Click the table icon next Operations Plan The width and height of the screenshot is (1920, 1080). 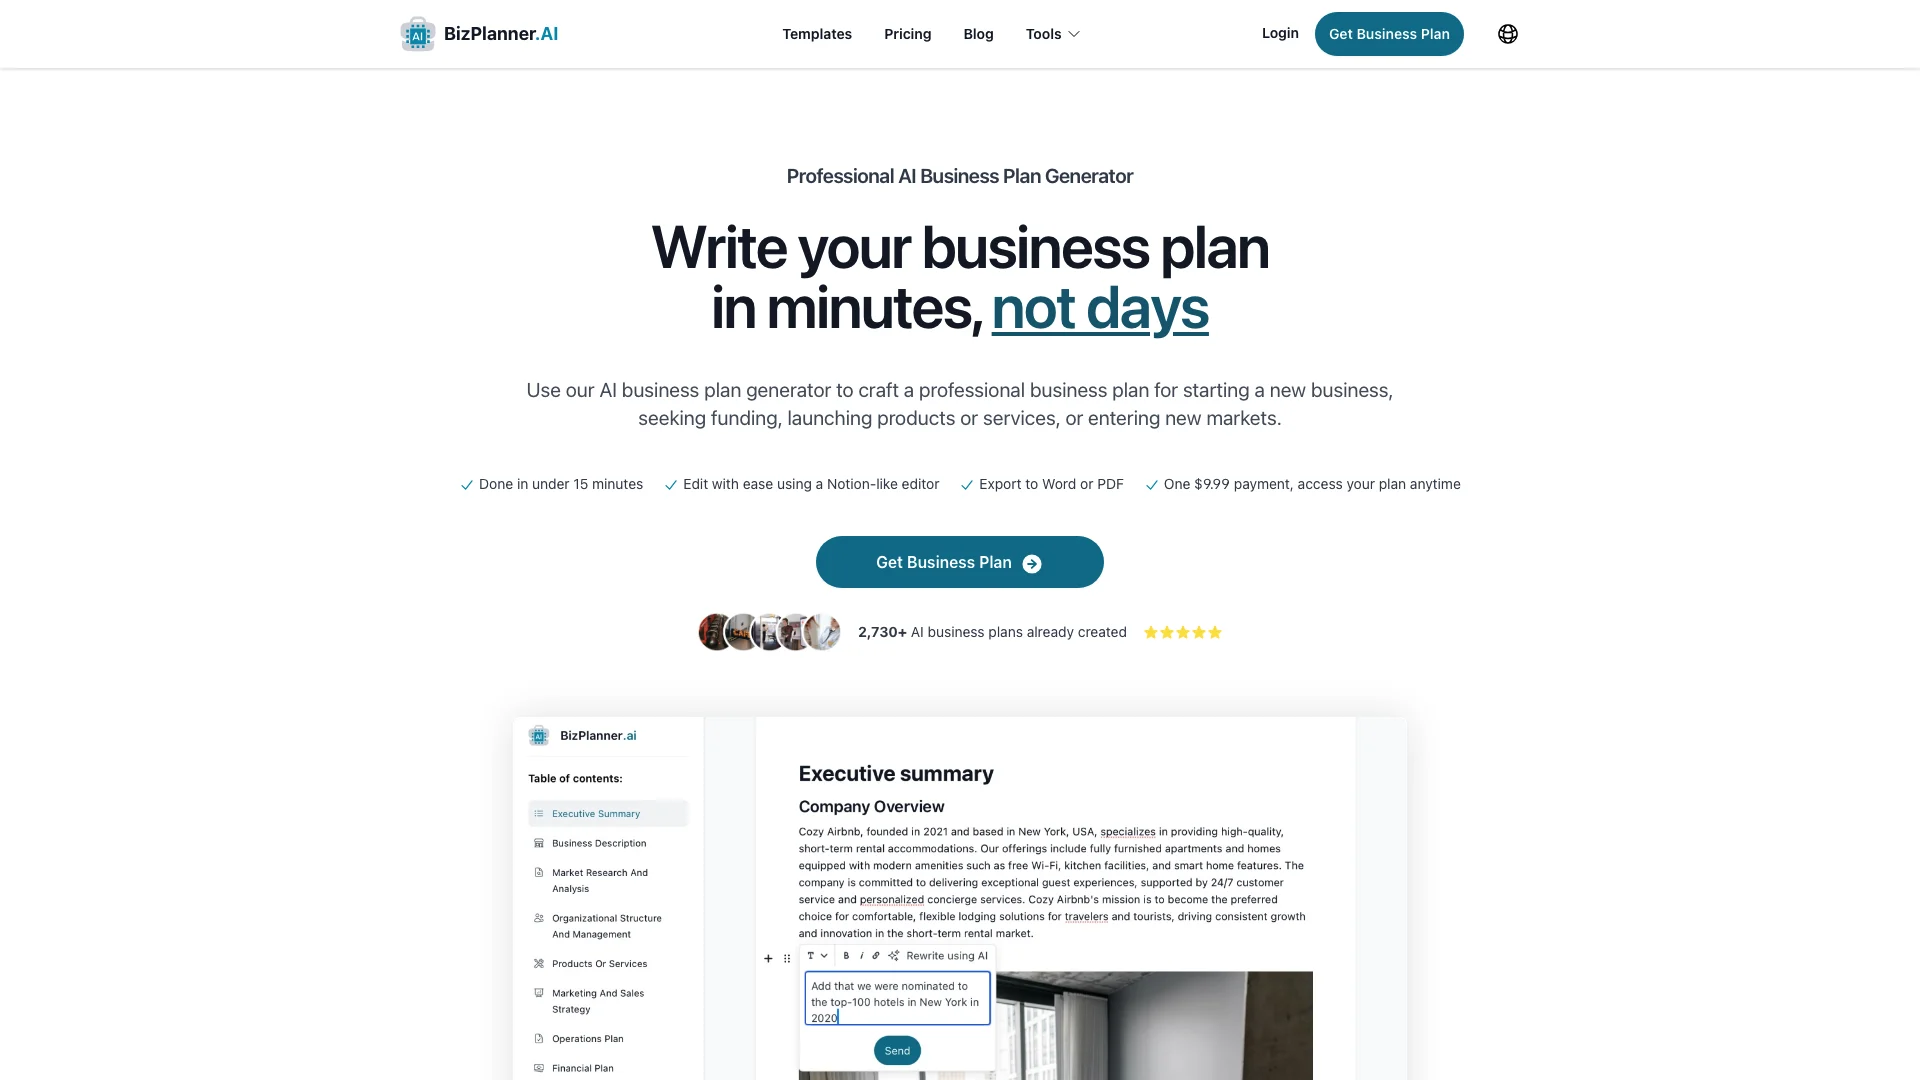pyautogui.click(x=538, y=1038)
